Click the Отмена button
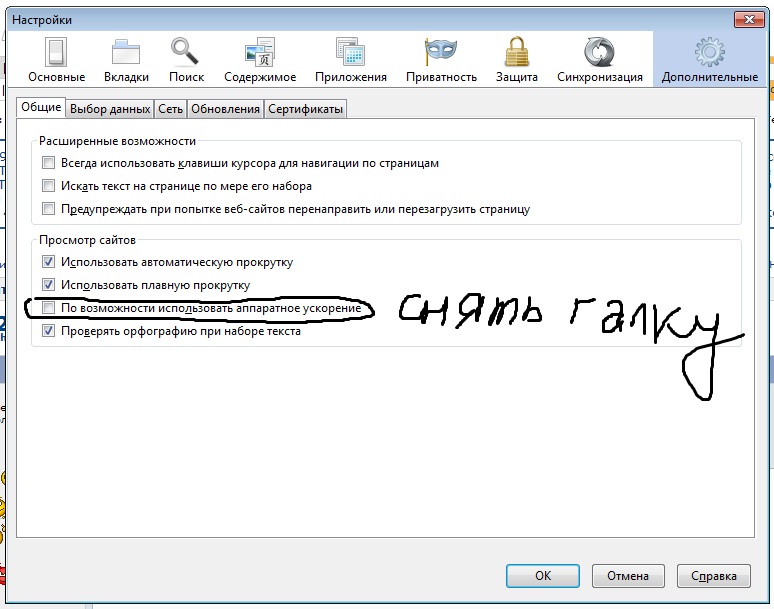 [628, 576]
